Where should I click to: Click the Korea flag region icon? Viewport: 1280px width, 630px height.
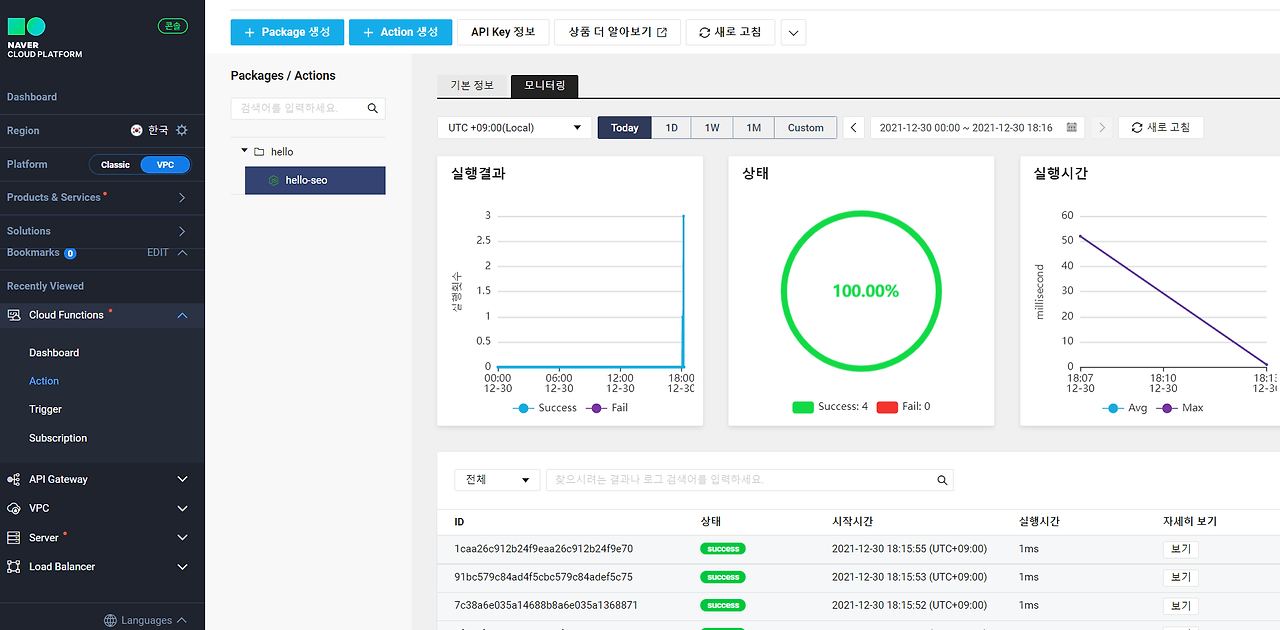tap(137, 130)
